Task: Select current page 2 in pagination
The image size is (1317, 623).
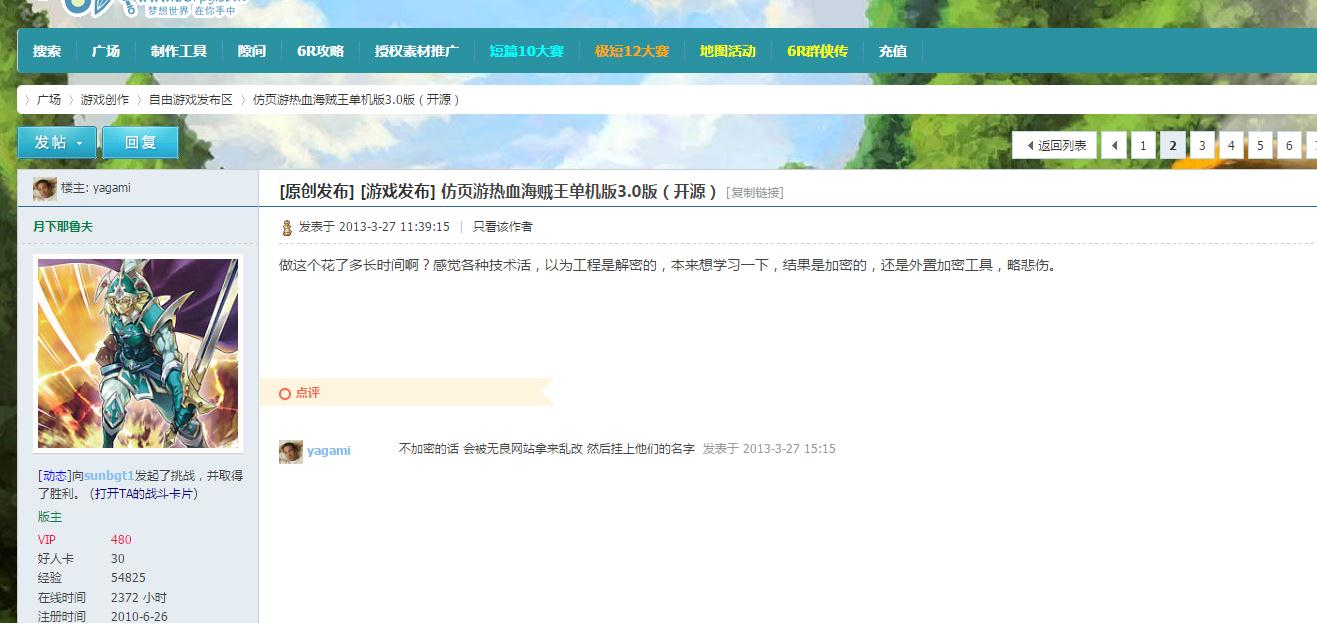Action: pos(1172,146)
